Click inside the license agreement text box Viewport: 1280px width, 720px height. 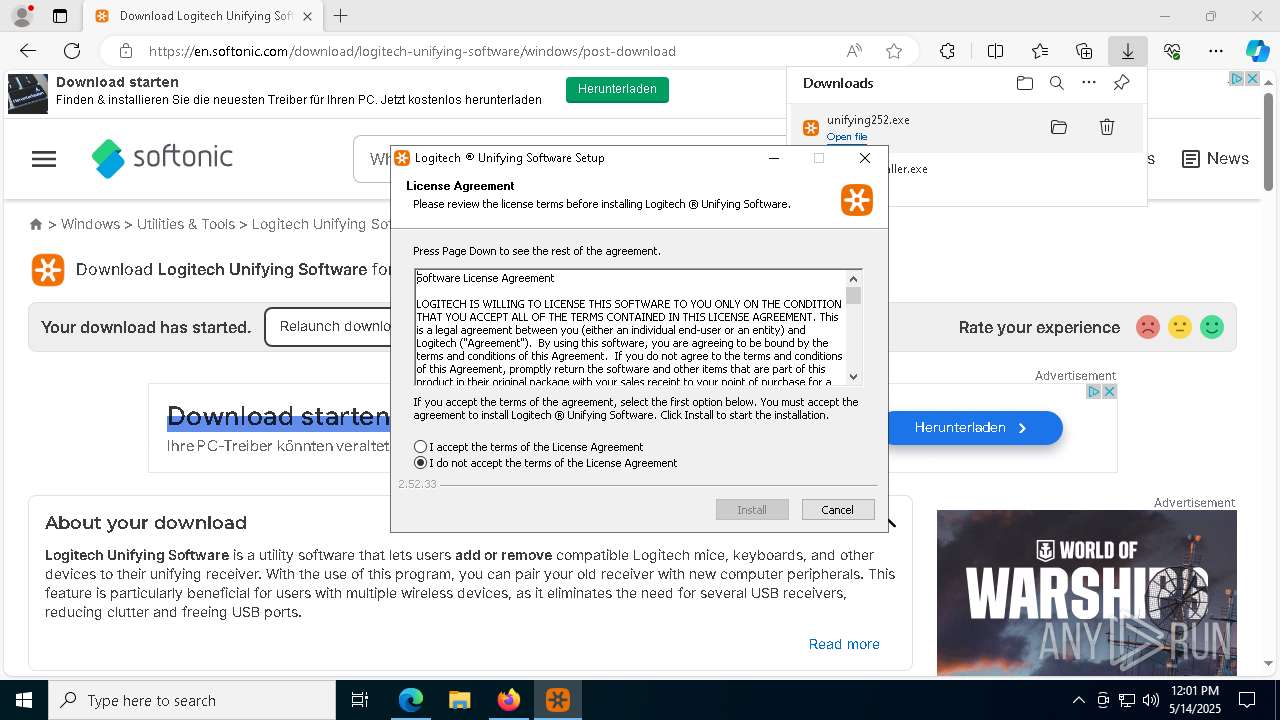[x=630, y=327]
